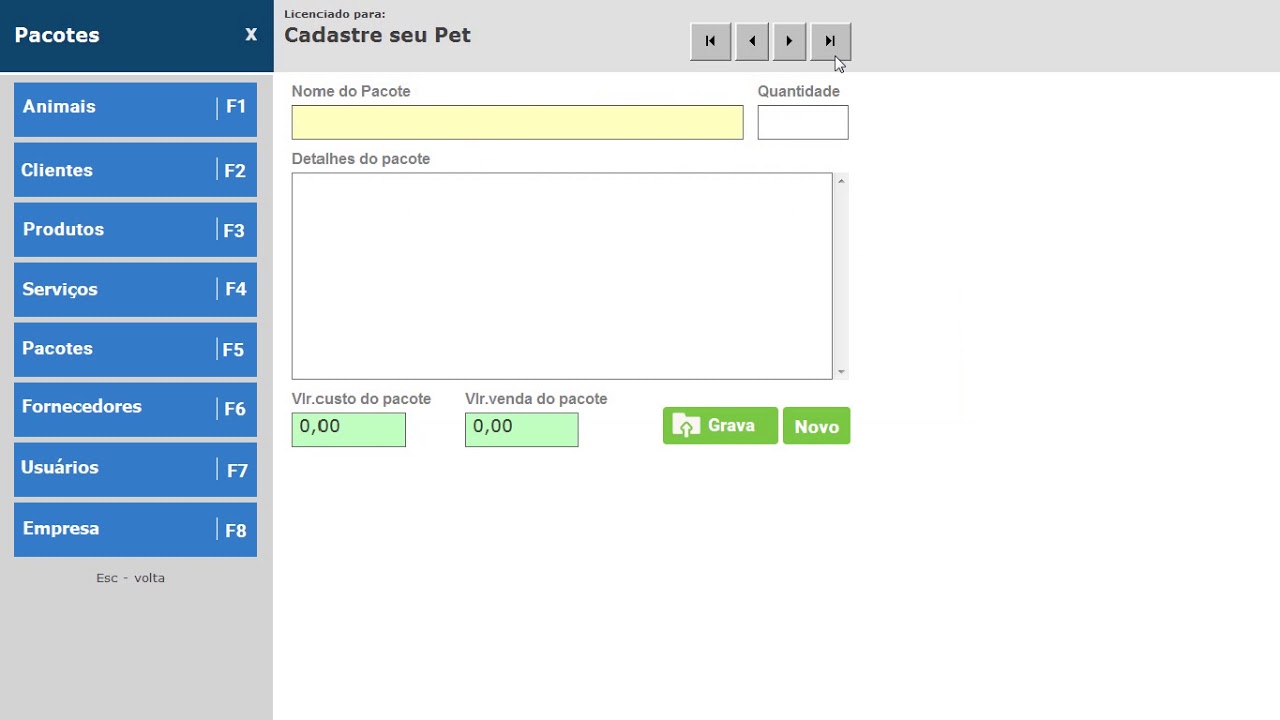This screenshot has height=720, width=1280.
Task: Go to the Serviços section
Action: [x=135, y=290]
